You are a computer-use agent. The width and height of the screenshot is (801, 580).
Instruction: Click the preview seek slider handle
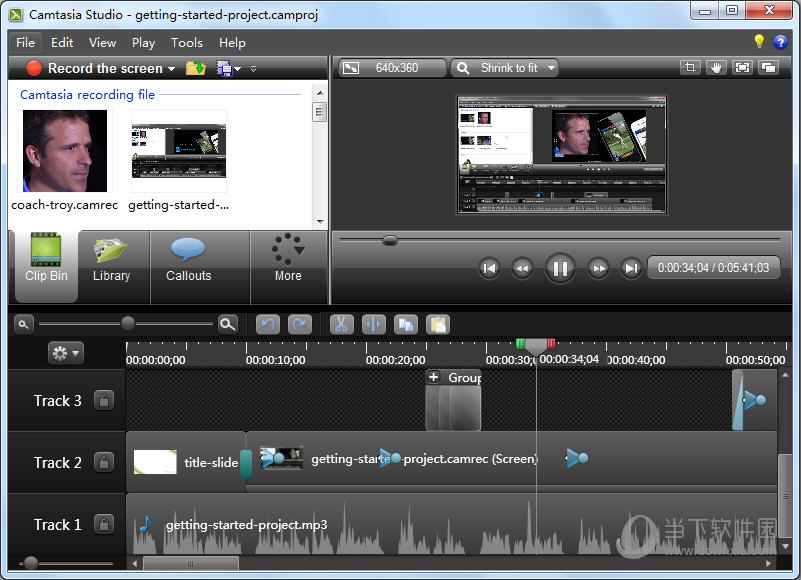(x=390, y=240)
